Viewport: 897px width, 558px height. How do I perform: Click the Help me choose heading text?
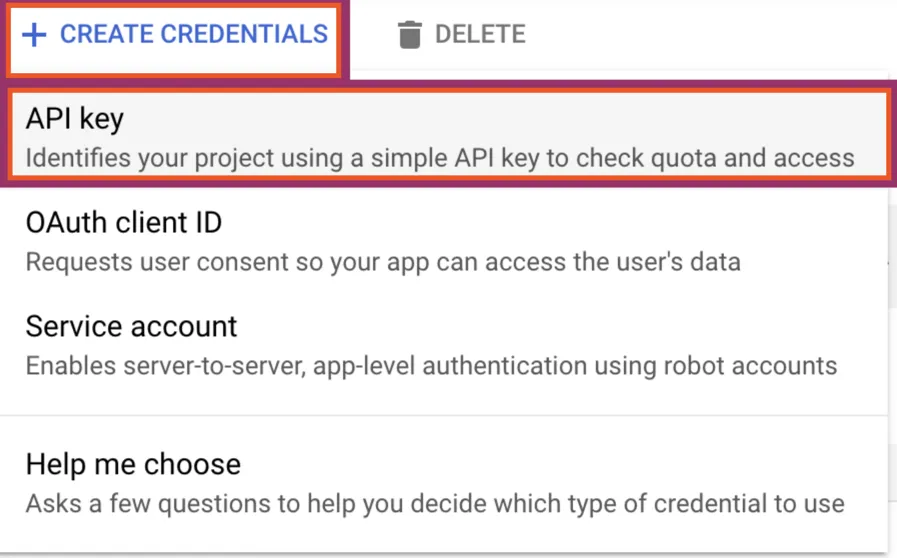tap(133, 464)
